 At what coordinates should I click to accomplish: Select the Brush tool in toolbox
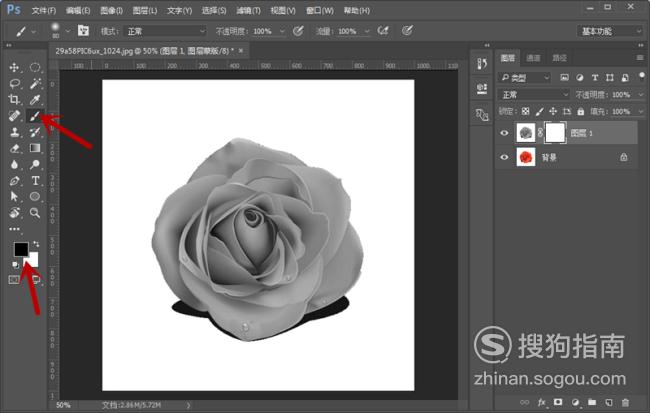35,116
